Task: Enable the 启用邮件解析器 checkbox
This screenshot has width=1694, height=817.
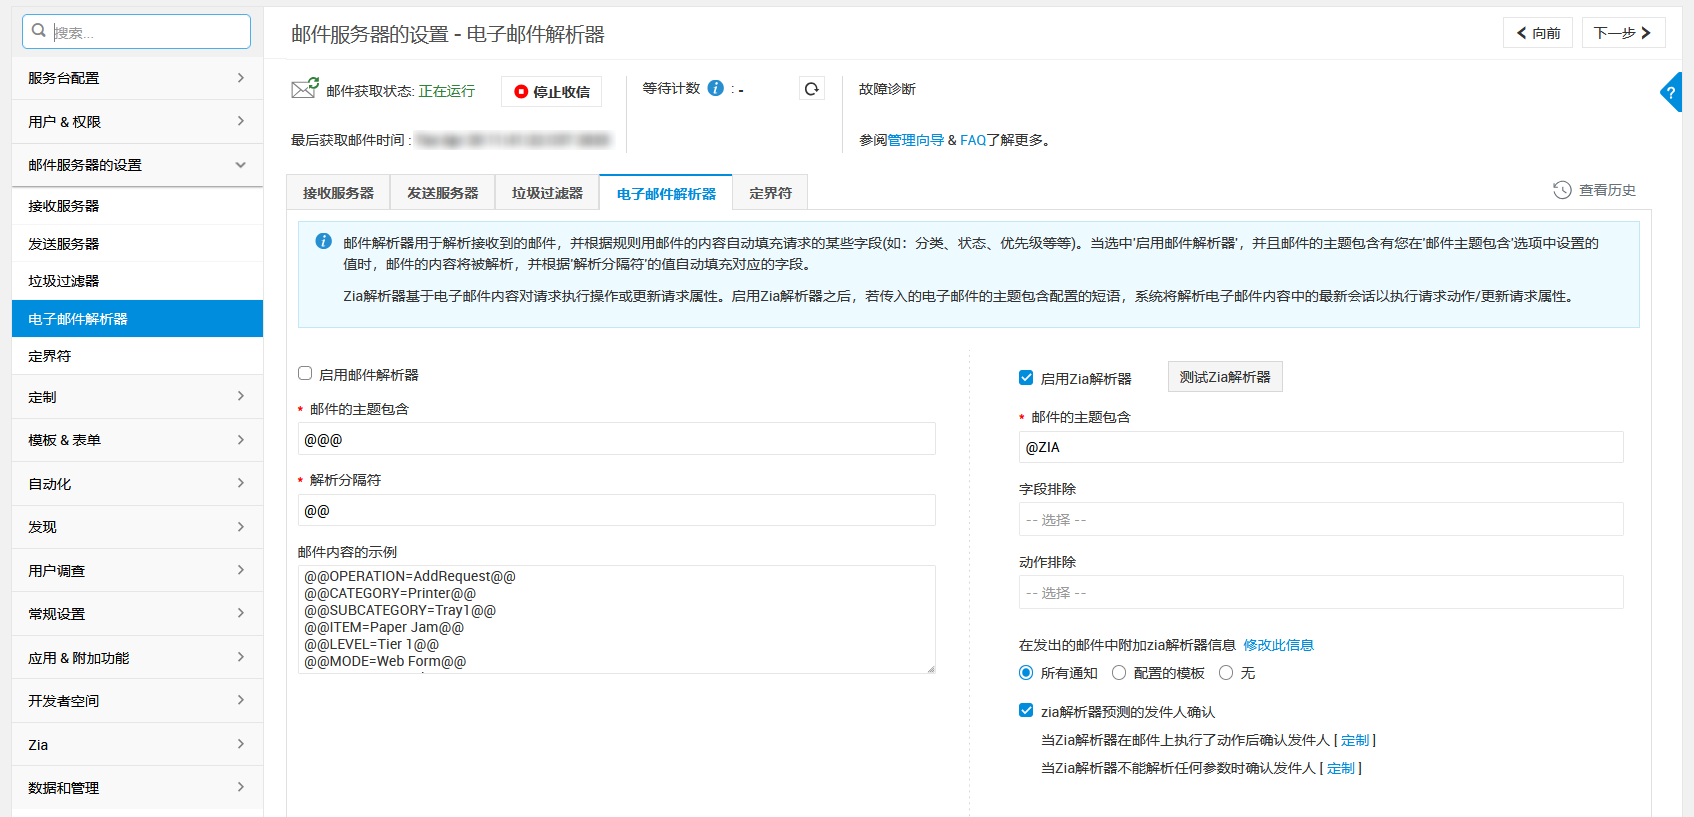Action: coord(305,373)
